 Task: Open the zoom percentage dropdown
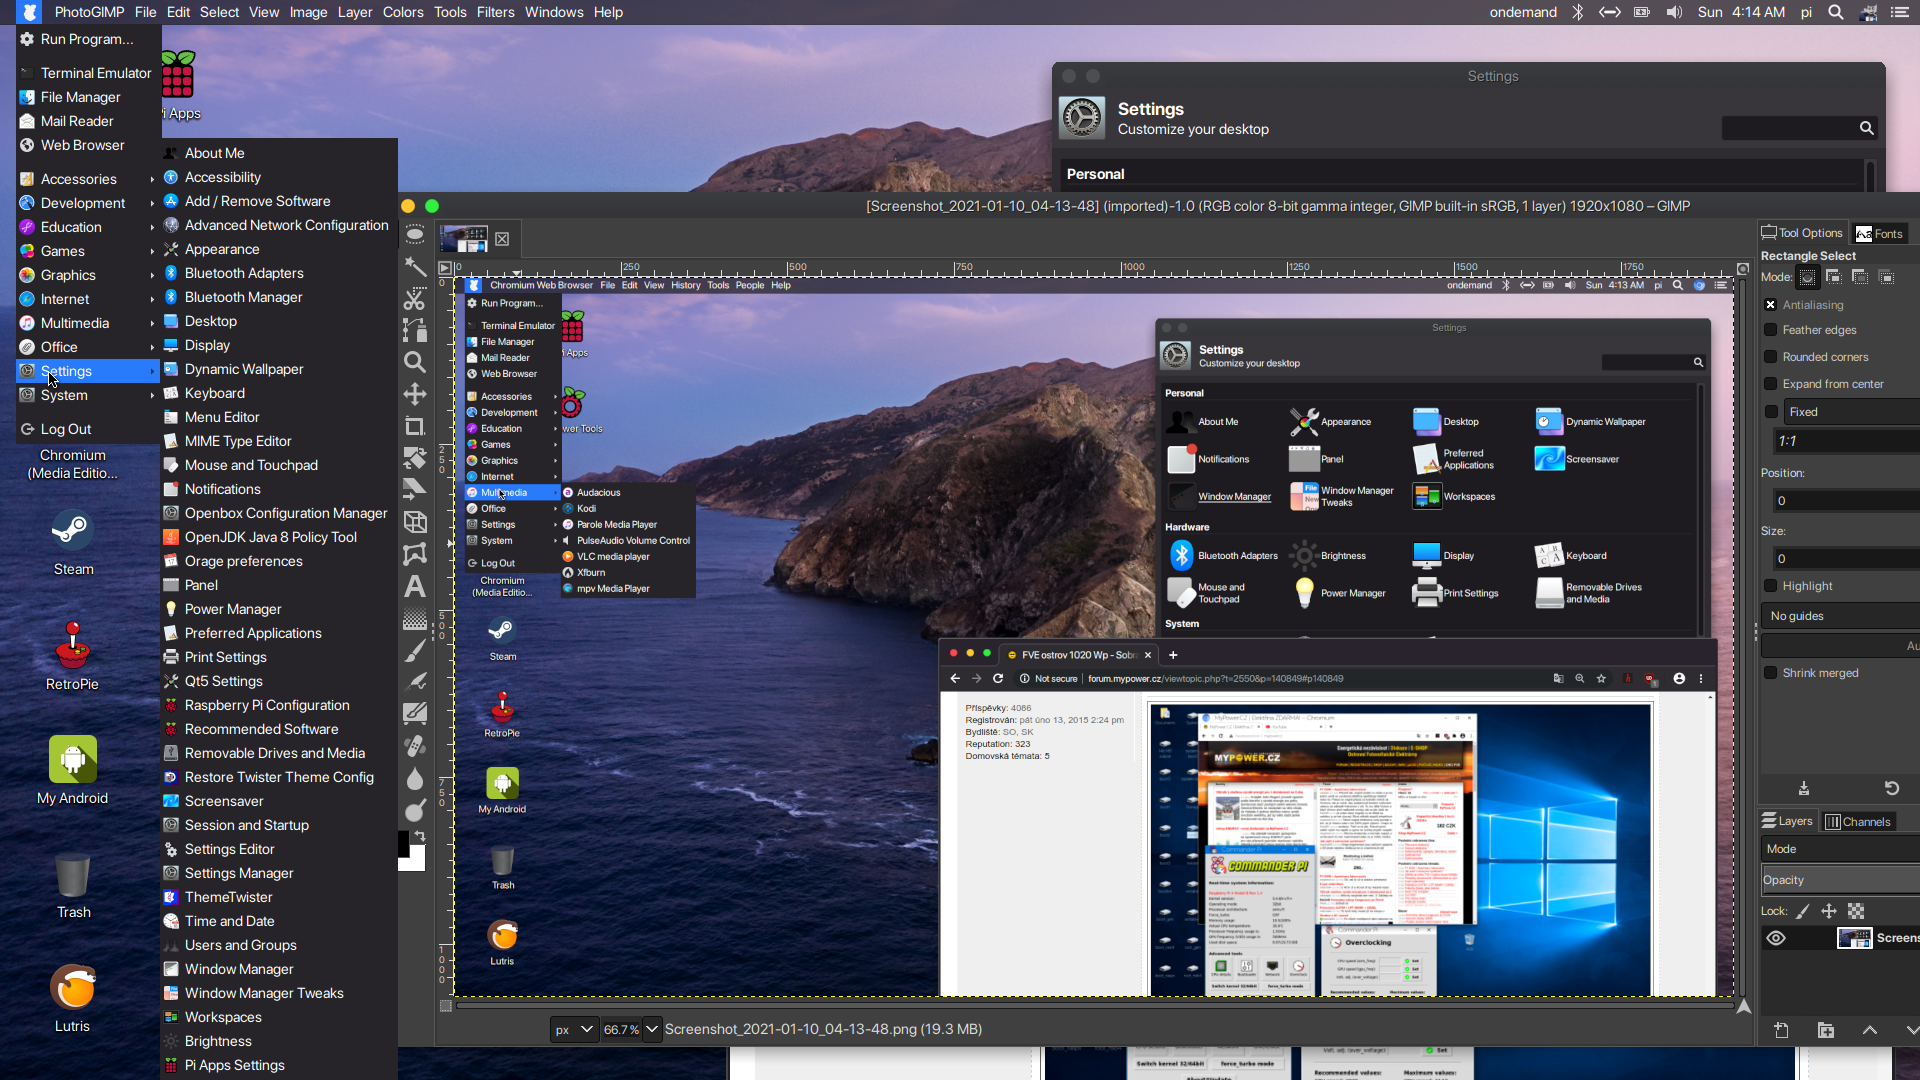click(652, 1029)
